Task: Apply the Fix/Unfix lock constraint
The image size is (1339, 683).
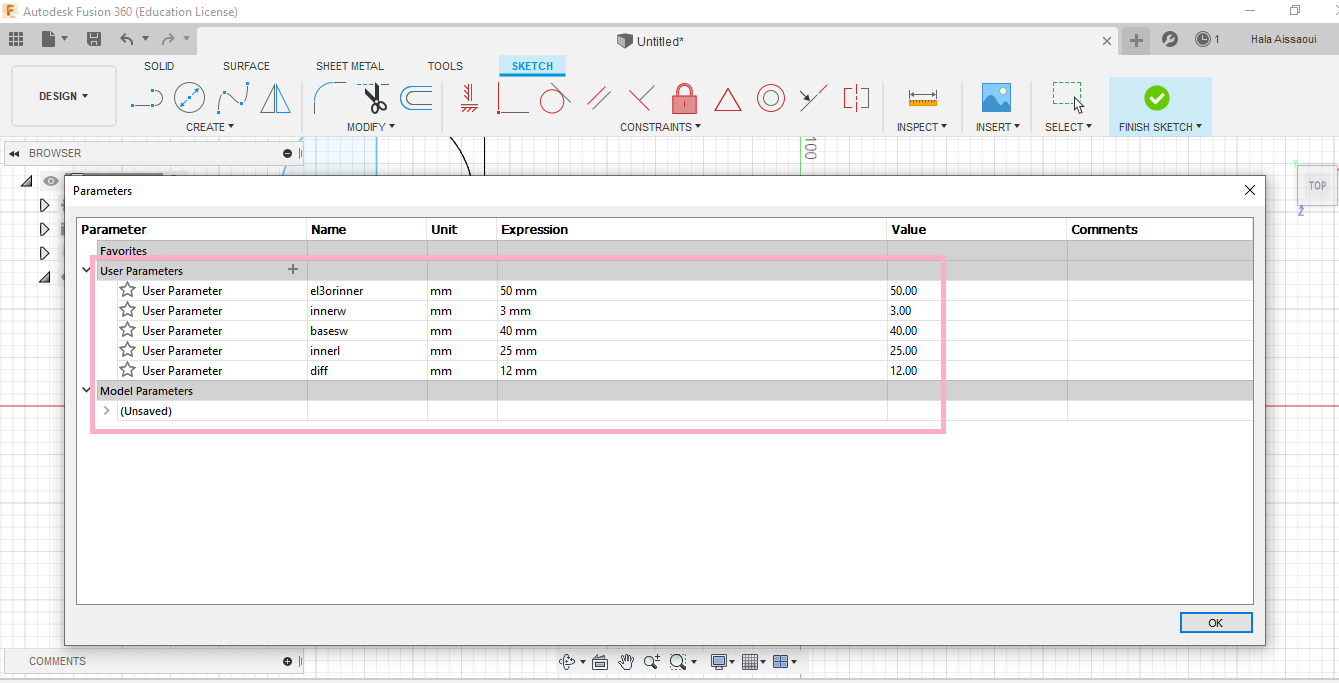Action: coord(684,98)
